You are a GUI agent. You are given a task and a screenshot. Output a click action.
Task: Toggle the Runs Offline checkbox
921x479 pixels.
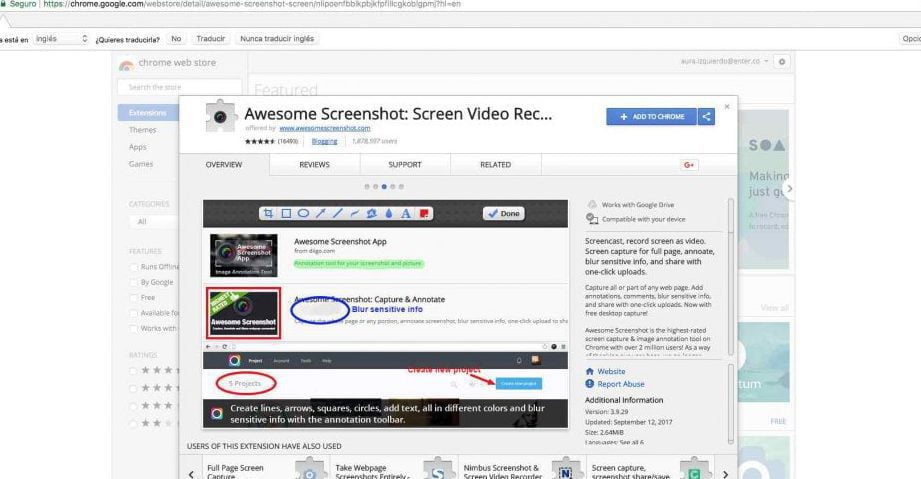coord(133,267)
